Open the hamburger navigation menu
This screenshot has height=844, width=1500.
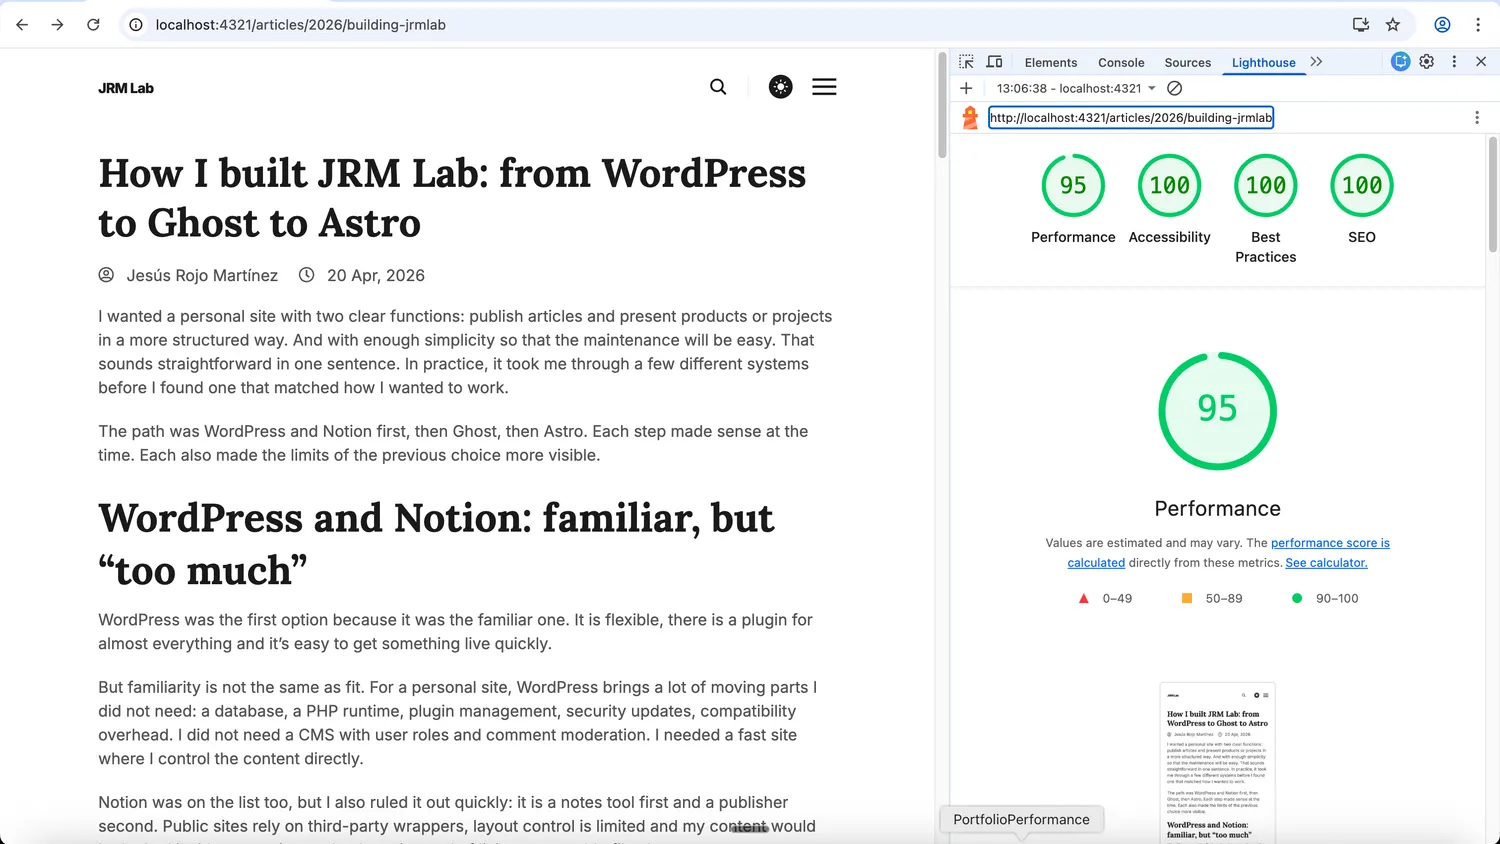coord(824,87)
